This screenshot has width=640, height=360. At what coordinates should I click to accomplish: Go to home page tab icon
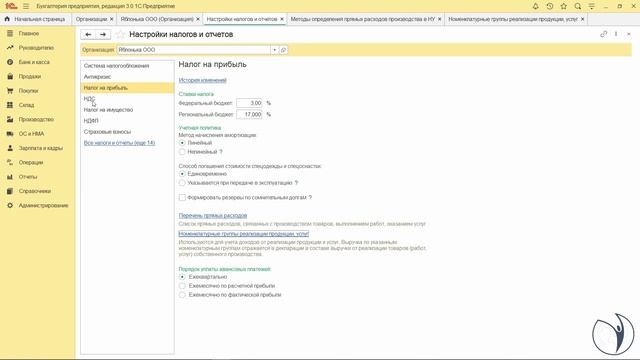(x=7, y=19)
